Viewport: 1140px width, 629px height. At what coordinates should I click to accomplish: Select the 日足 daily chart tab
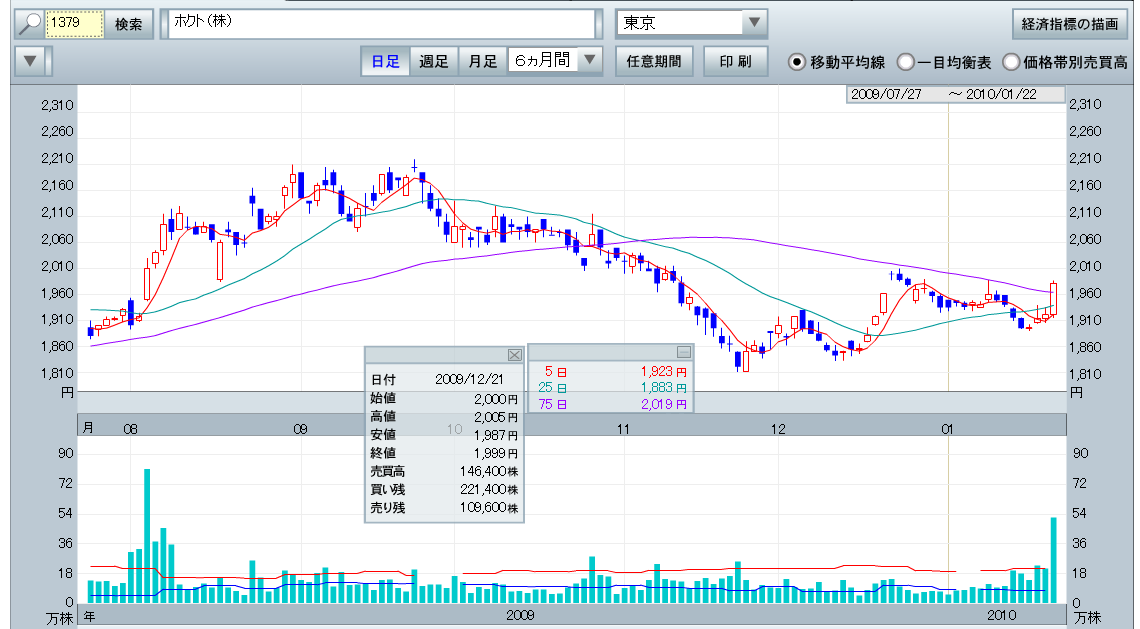click(385, 62)
